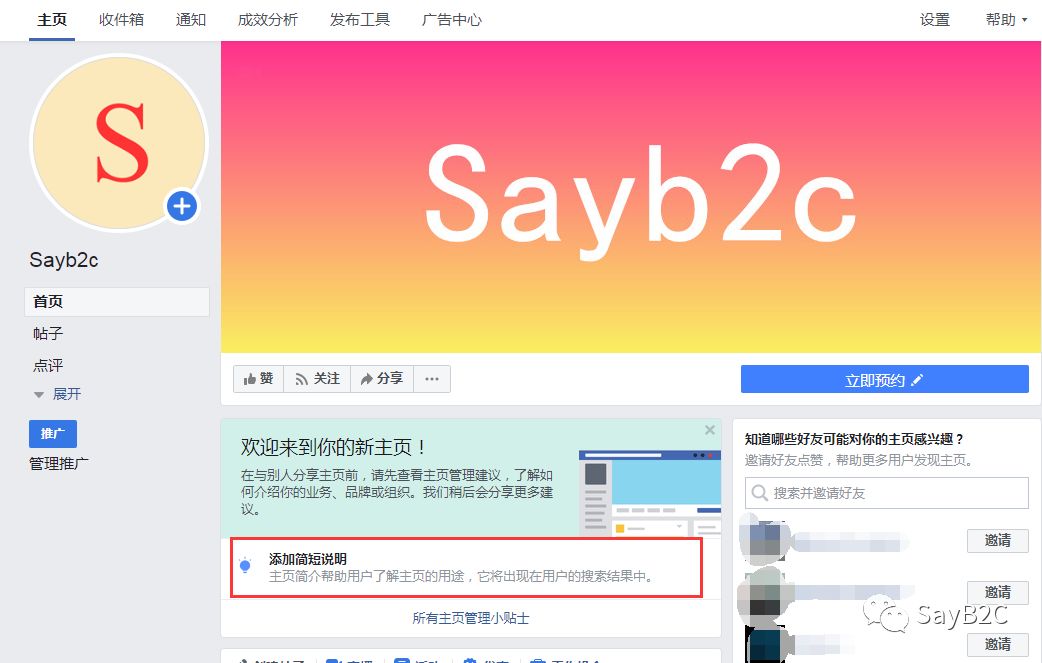Image resolution: width=1042 pixels, height=663 pixels.
Task: Click the lightbulb icon beside 添加简短说明
Action: [245, 565]
